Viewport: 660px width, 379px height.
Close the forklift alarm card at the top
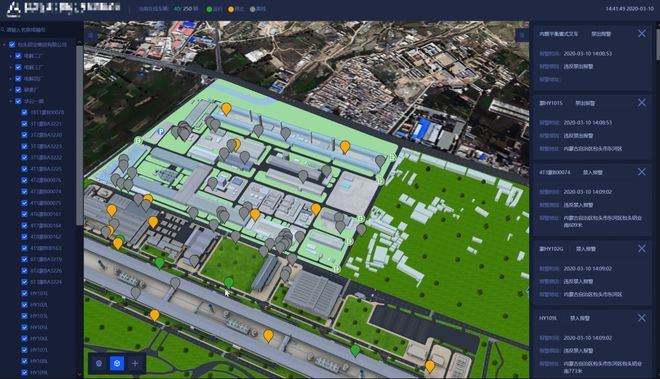pos(642,33)
